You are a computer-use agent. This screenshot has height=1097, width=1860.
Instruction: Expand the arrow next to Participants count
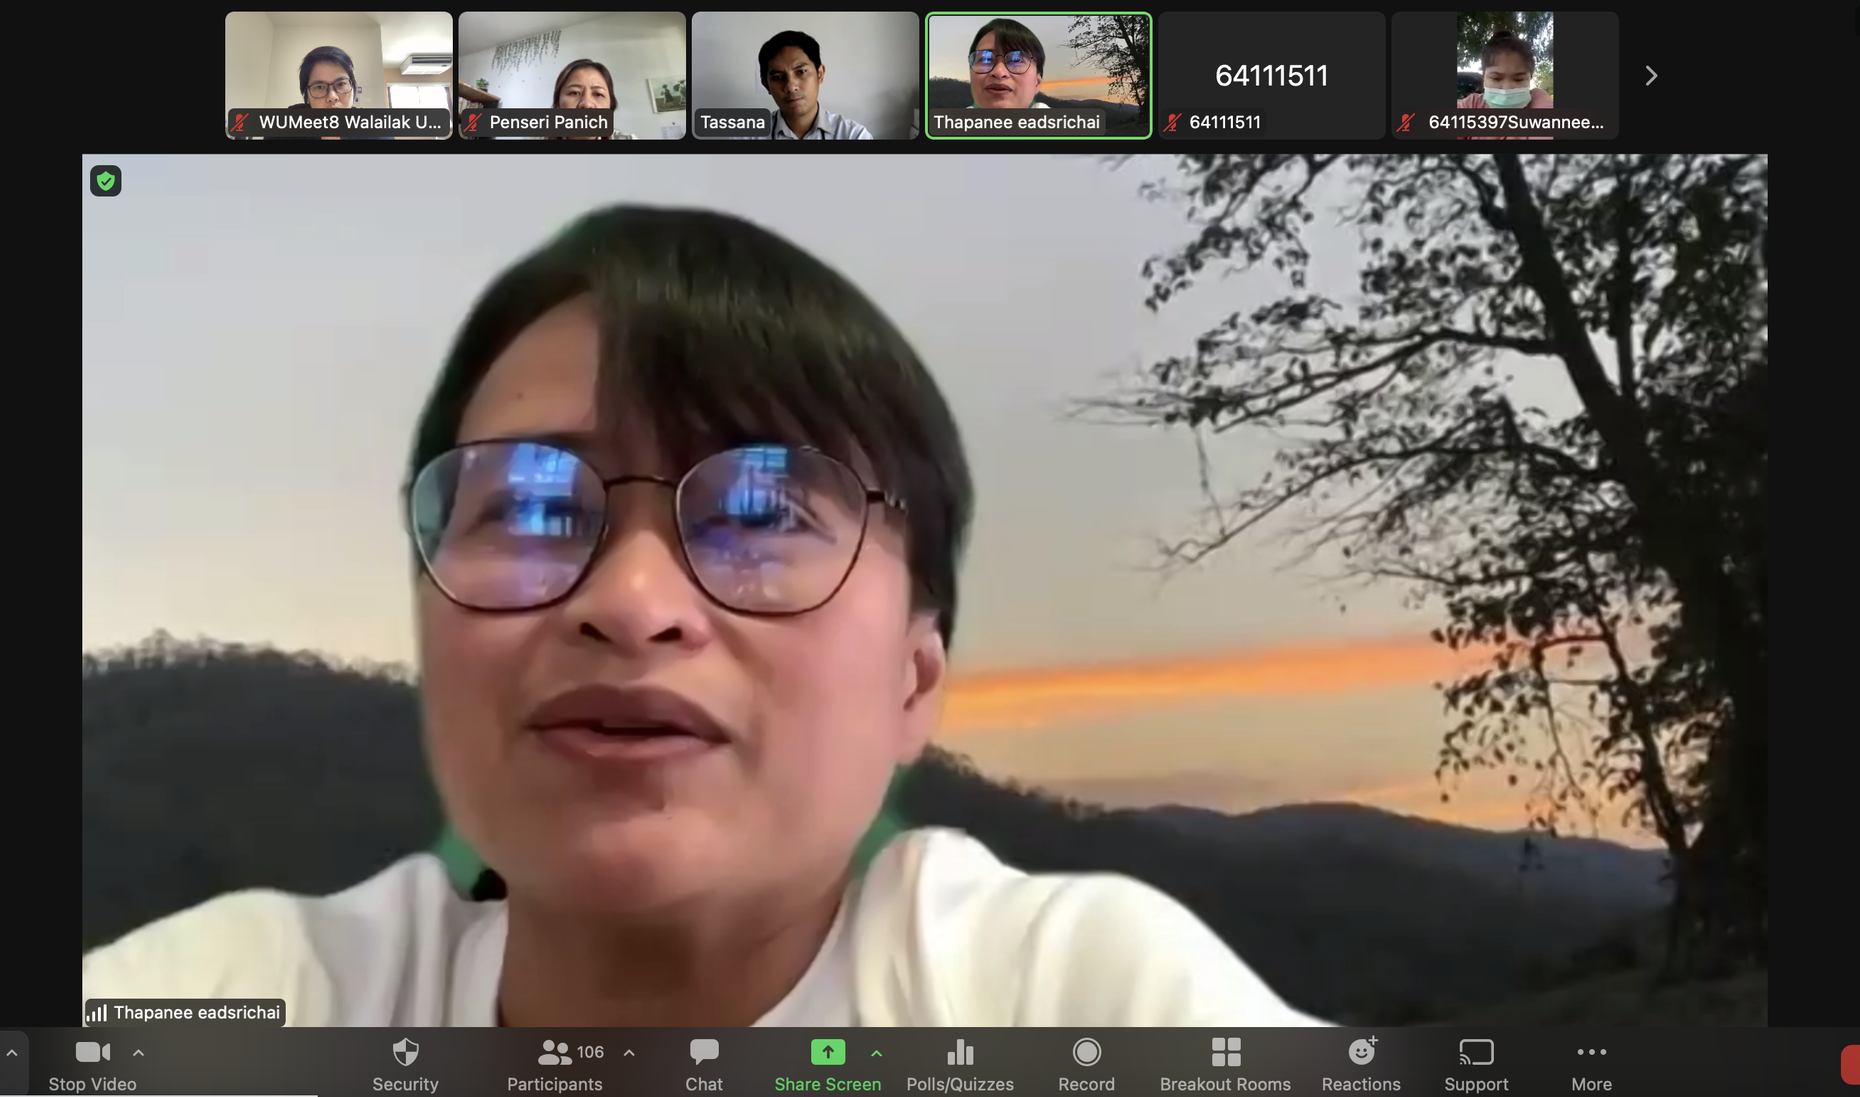coord(629,1053)
